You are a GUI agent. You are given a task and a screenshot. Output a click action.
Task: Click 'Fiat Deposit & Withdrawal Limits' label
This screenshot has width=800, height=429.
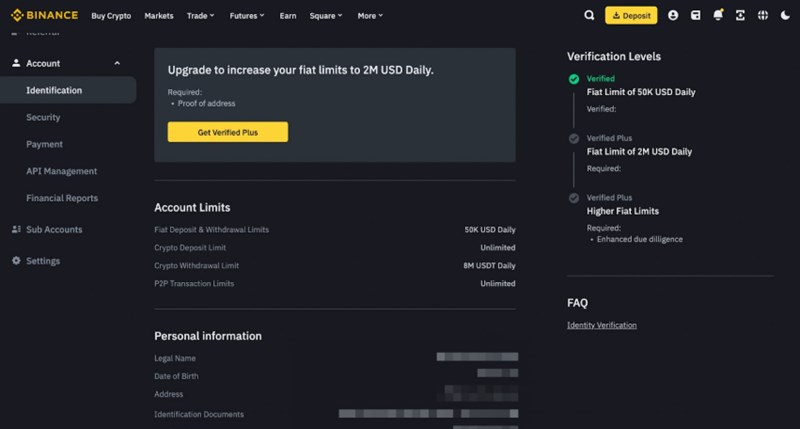pyautogui.click(x=211, y=230)
